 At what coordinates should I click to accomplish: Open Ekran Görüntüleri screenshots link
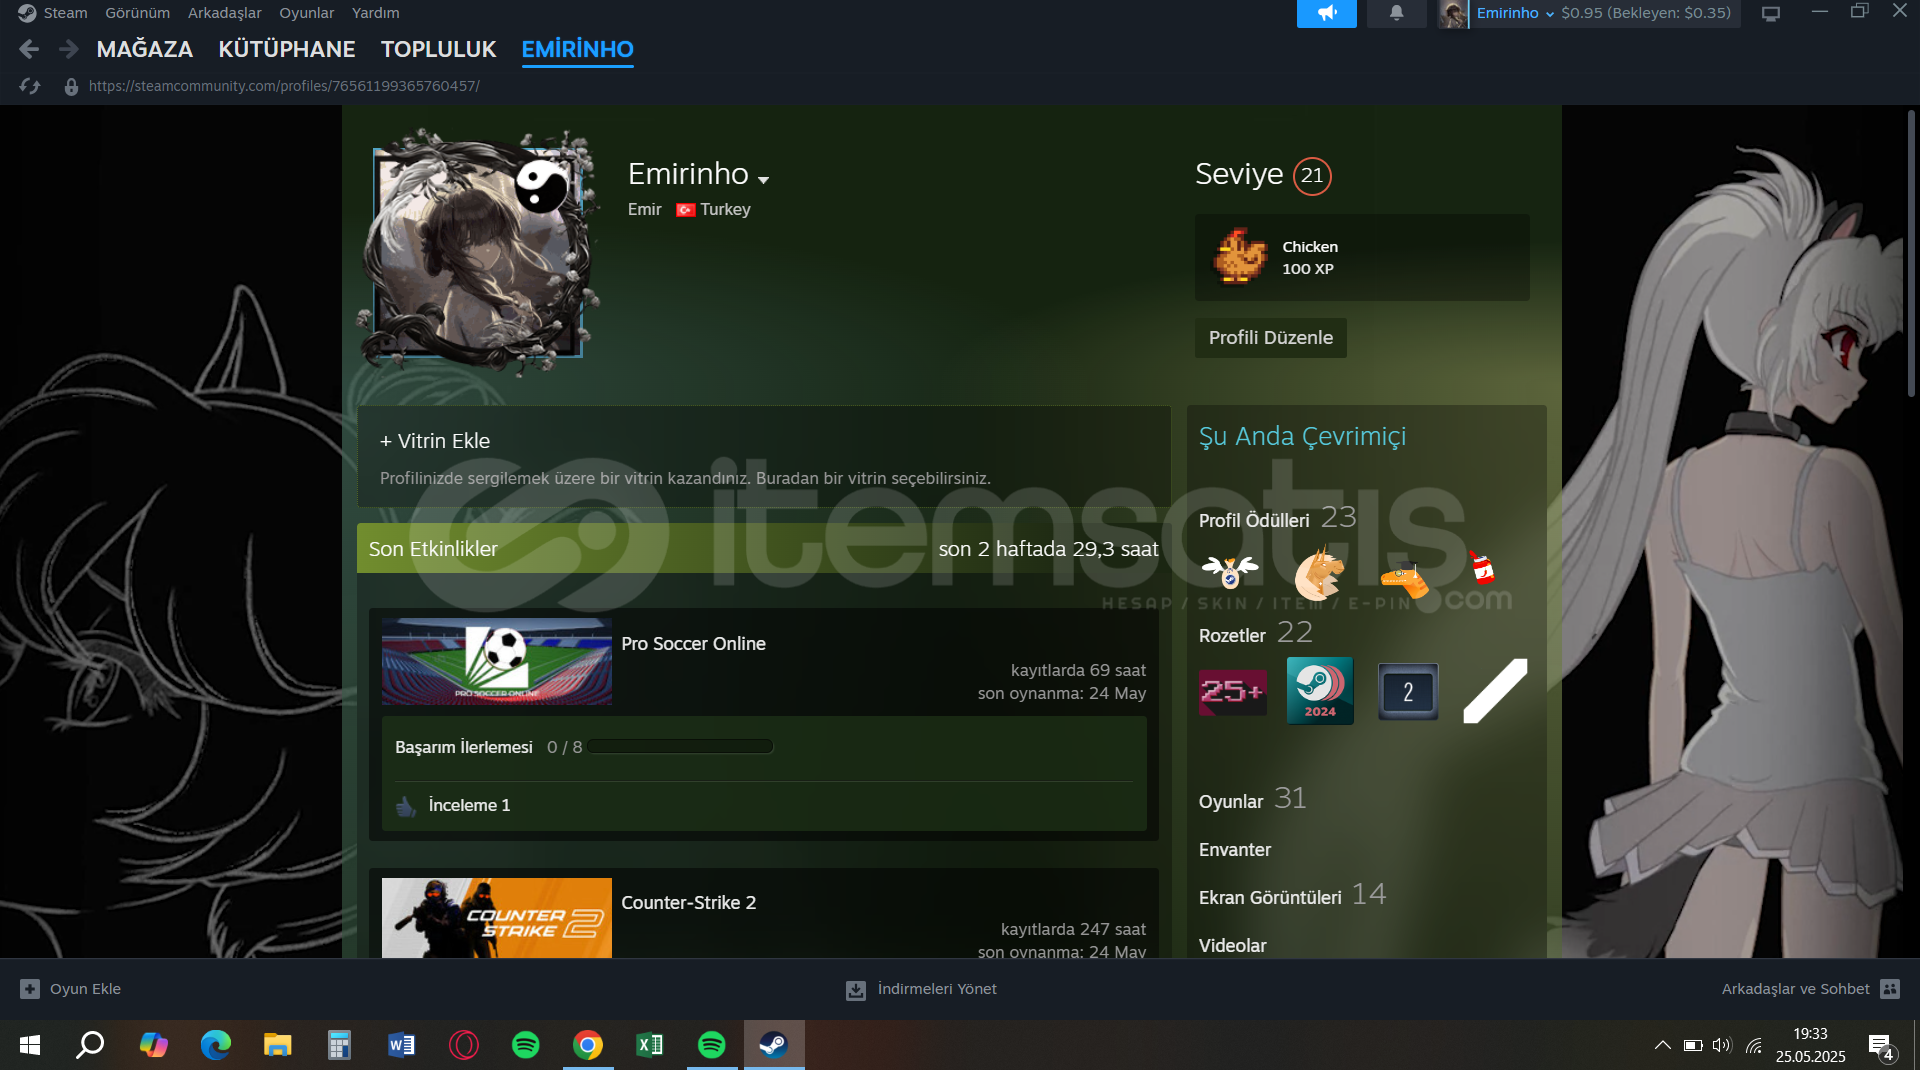pyautogui.click(x=1292, y=895)
